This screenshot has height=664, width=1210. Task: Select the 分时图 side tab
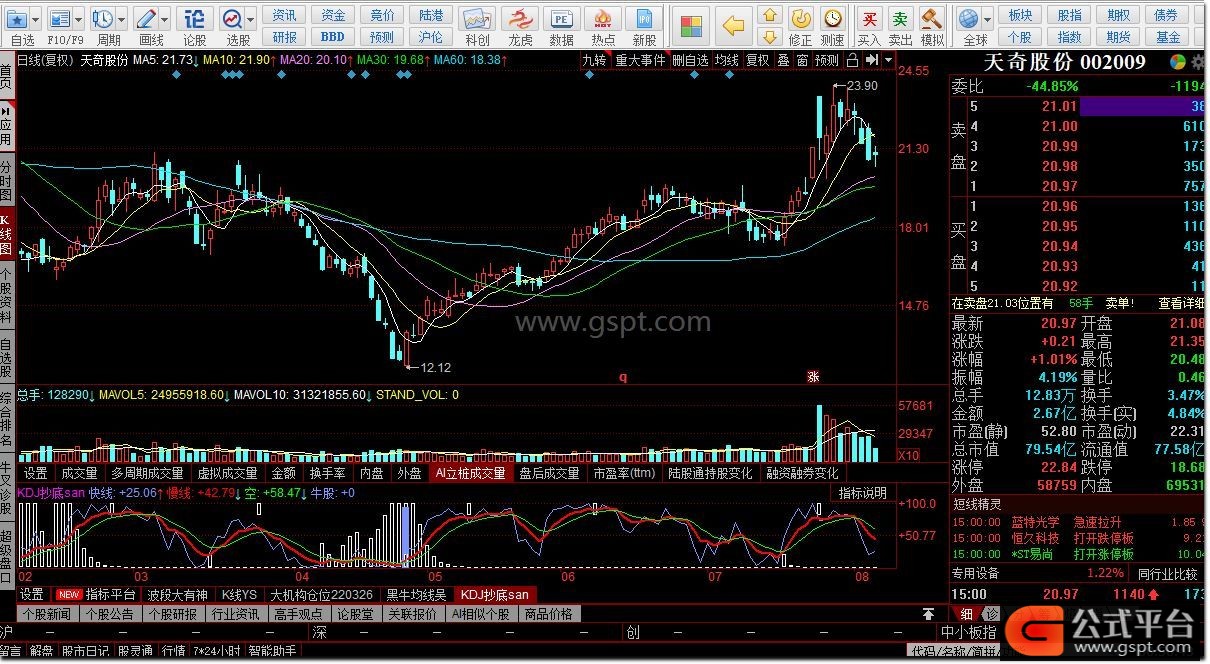6,180
